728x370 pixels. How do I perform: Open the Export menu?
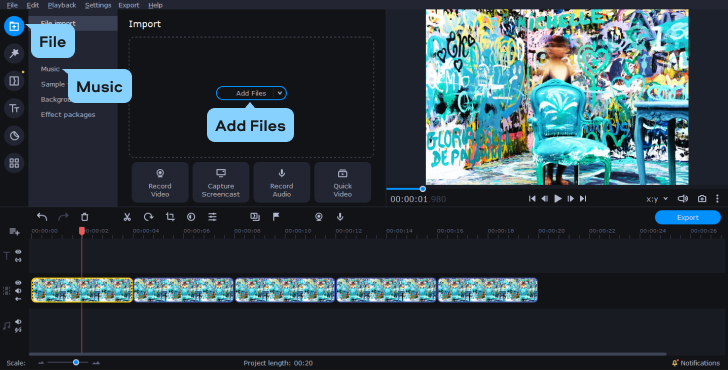coord(129,5)
